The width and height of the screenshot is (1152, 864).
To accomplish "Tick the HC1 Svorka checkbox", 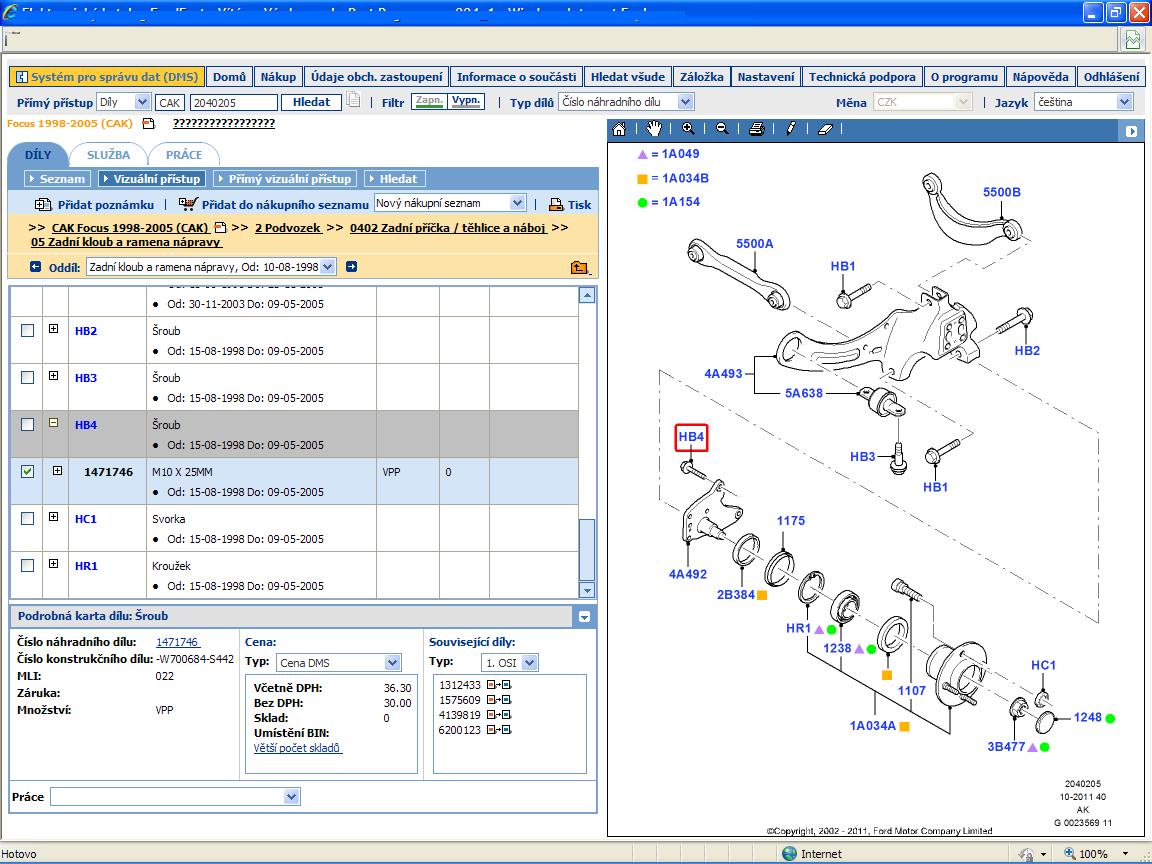I will coord(28,518).
